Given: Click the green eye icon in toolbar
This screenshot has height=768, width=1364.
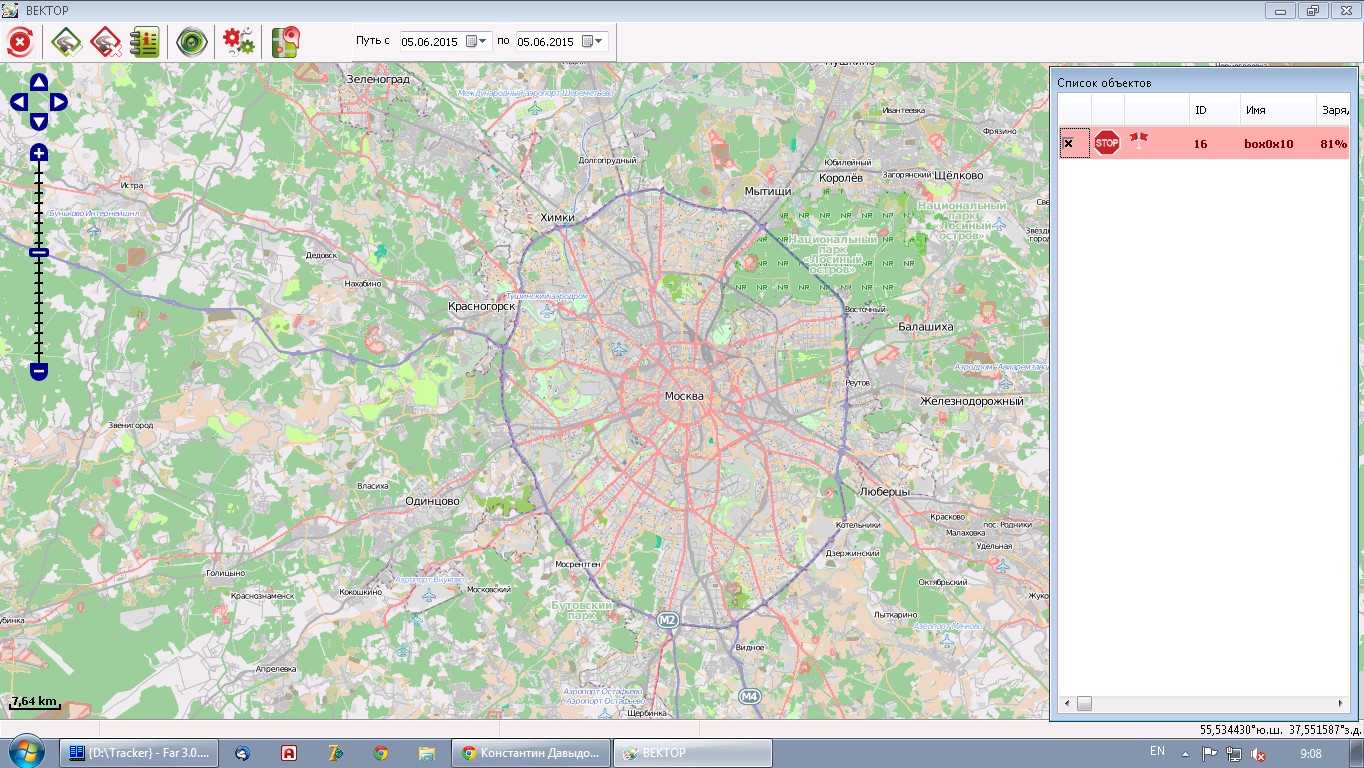Looking at the screenshot, I should pyautogui.click(x=191, y=42).
